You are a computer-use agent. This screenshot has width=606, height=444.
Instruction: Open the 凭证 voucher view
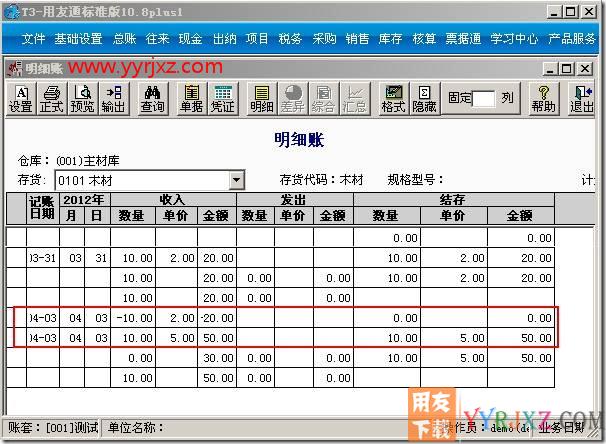coord(223,99)
